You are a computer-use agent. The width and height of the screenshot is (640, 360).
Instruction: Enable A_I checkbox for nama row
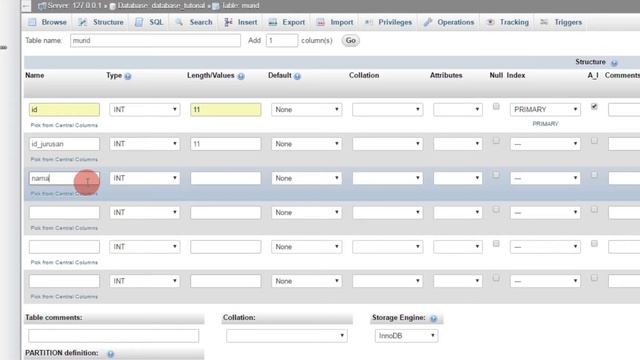[594, 175]
